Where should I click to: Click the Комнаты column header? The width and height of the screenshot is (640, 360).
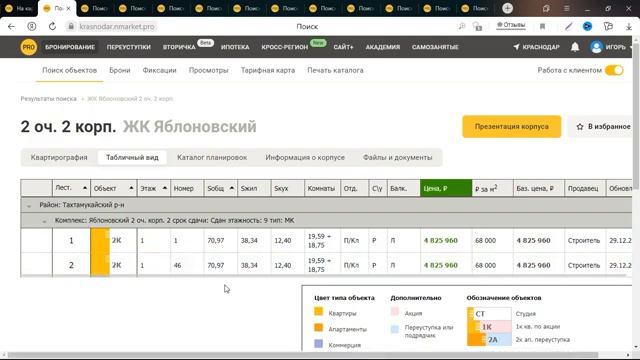coord(322,188)
